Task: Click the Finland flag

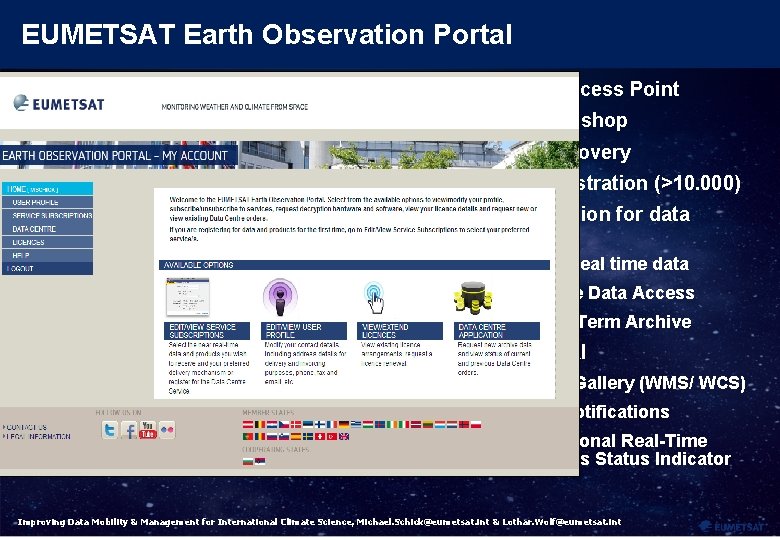Action: click(320, 425)
